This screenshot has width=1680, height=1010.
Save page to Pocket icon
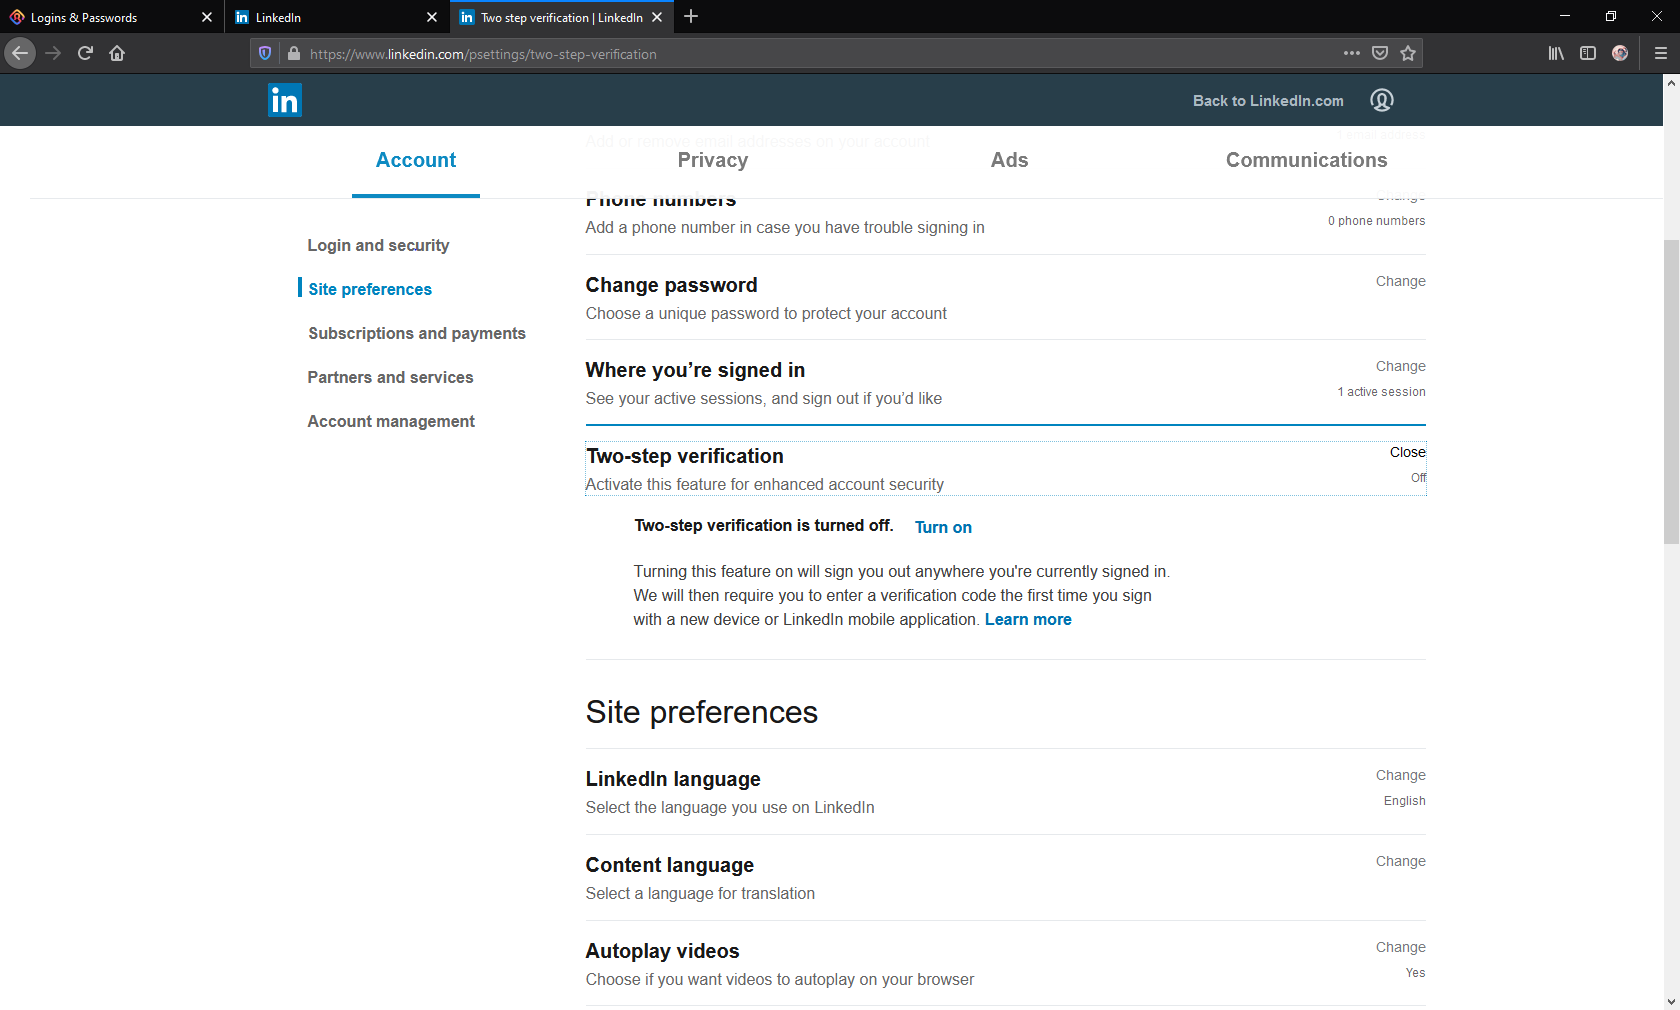click(x=1380, y=53)
